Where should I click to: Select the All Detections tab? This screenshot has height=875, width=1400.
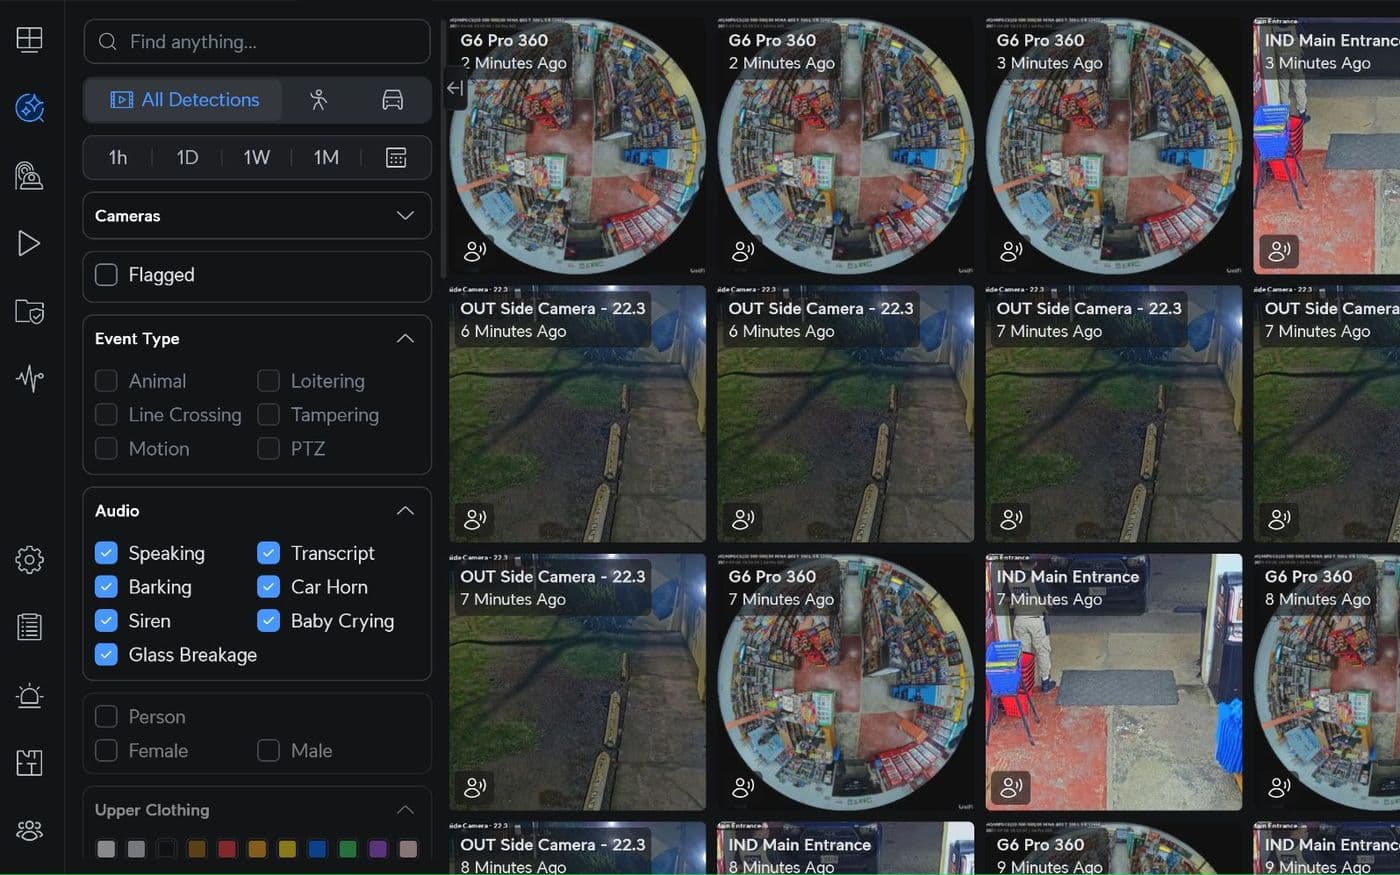(183, 99)
